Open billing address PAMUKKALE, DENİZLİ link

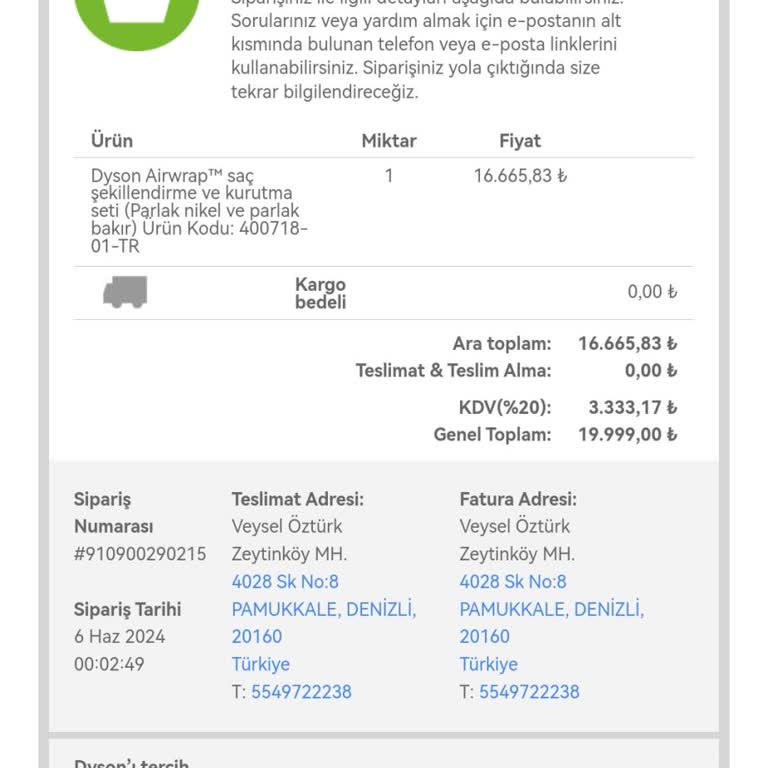552,609
